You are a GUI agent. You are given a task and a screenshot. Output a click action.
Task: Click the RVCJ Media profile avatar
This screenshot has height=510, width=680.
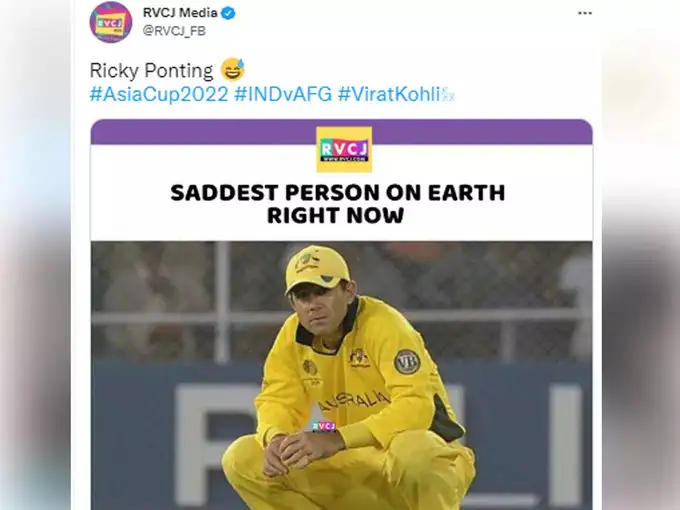[x=110, y=22]
